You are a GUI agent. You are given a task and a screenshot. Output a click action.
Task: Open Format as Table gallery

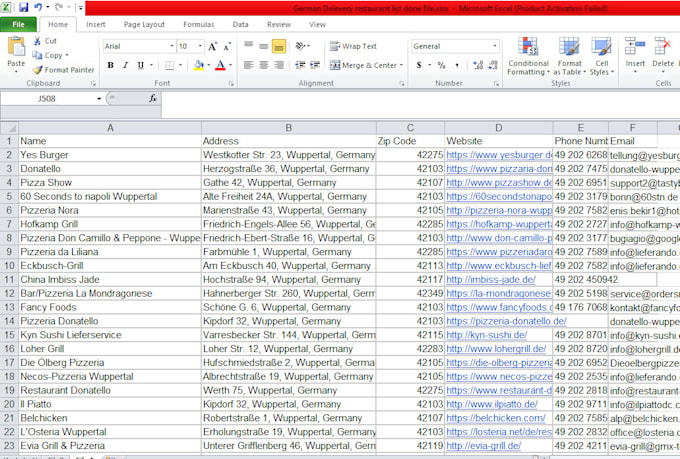[x=569, y=56]
